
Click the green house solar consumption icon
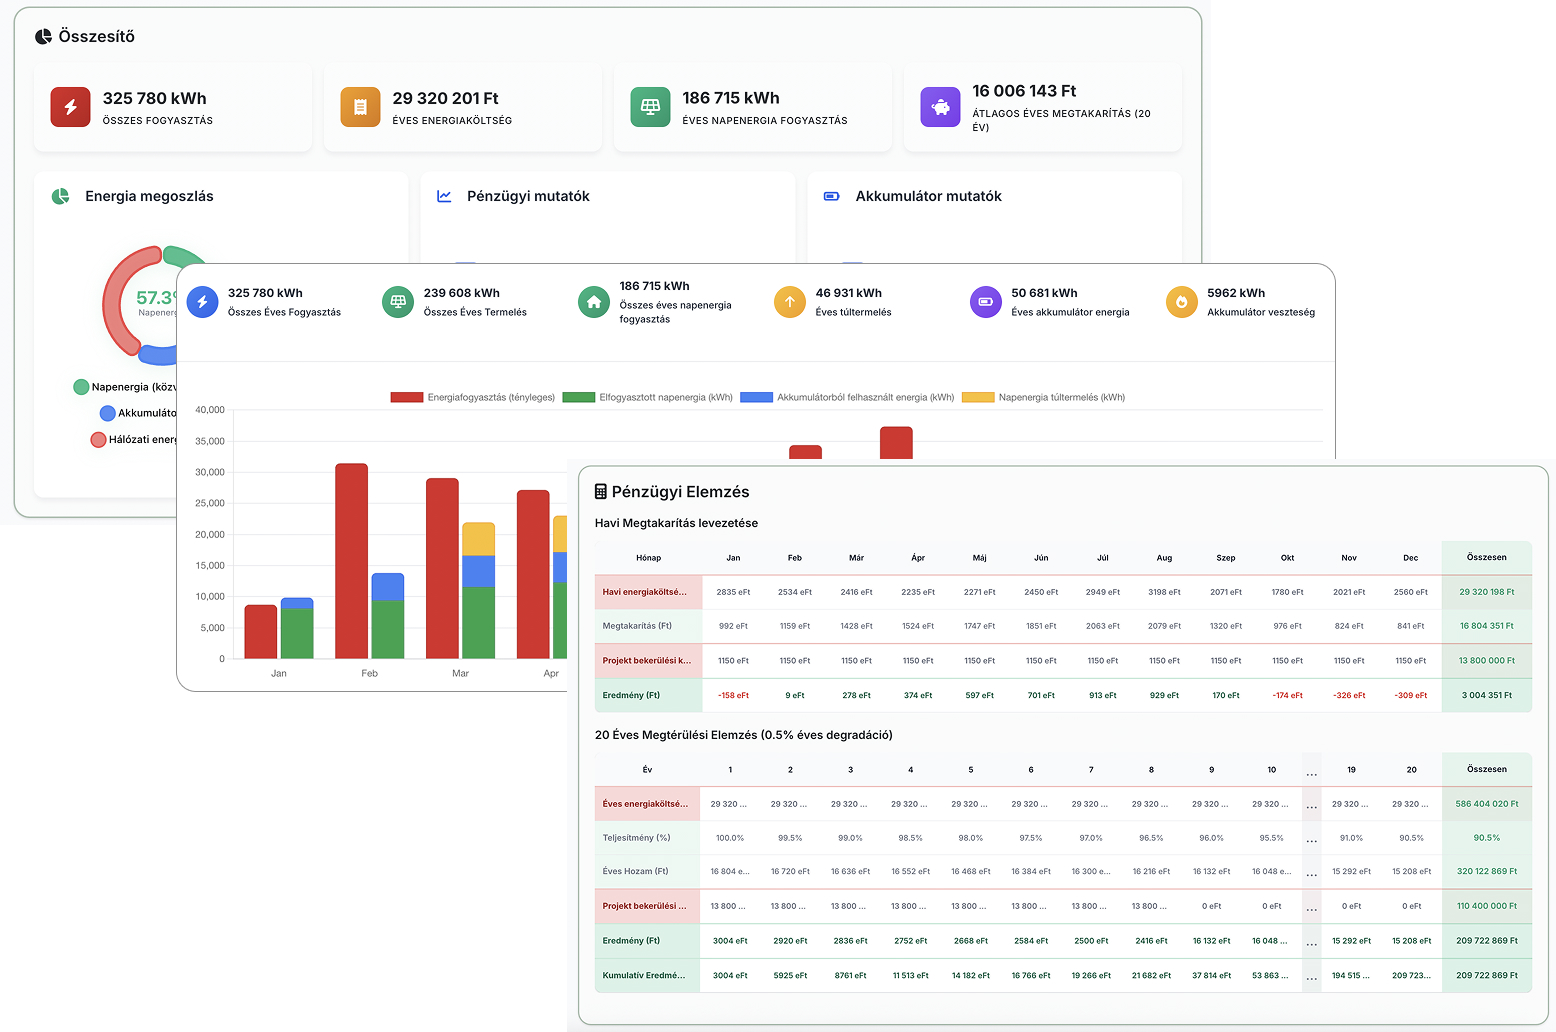pyautogui.click(x=594, y=301)
